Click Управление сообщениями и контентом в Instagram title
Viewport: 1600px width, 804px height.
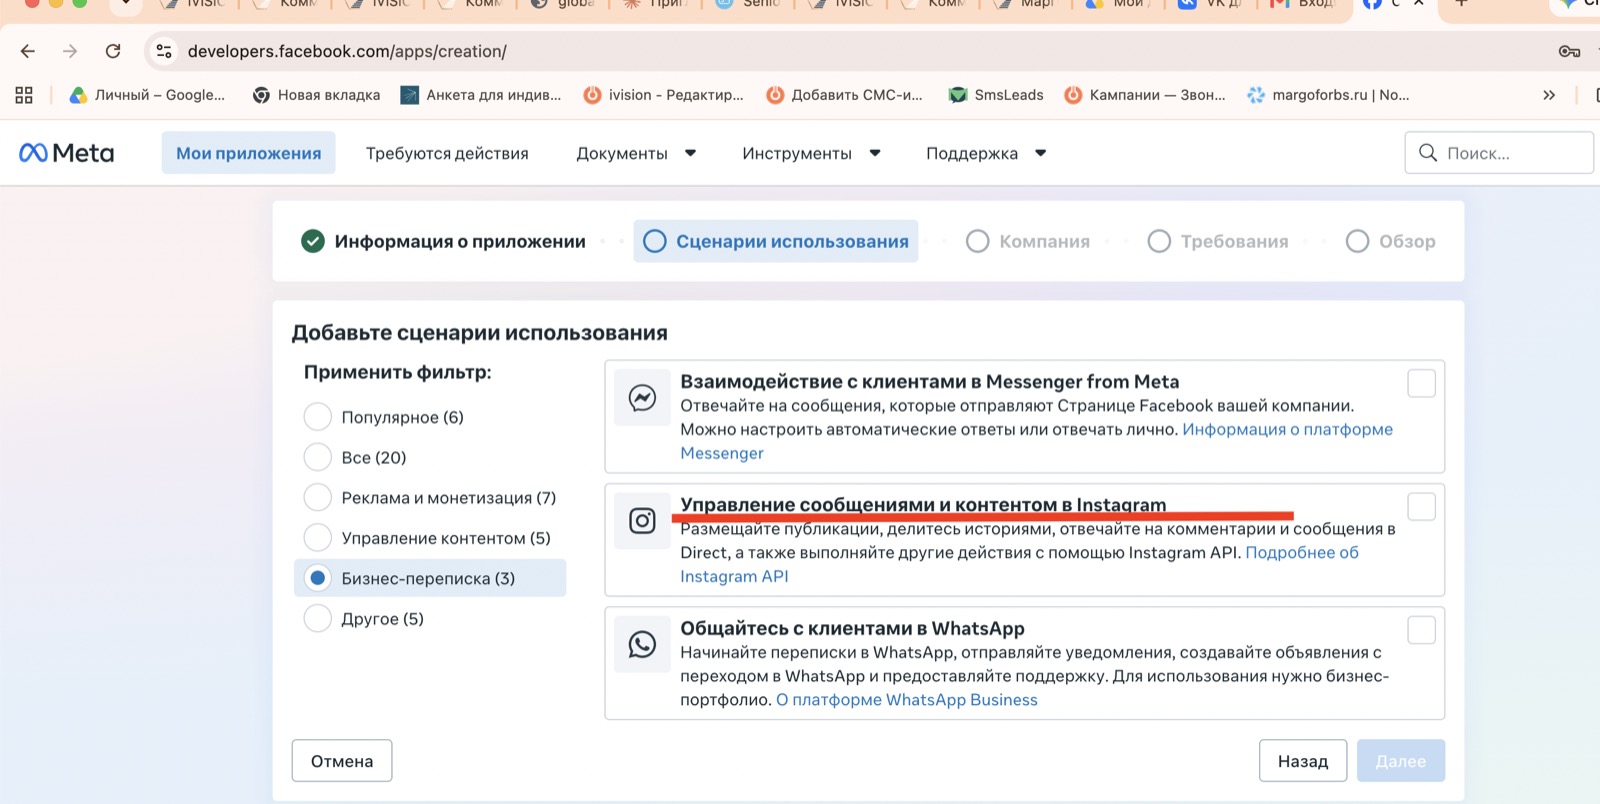click(923, 504)
